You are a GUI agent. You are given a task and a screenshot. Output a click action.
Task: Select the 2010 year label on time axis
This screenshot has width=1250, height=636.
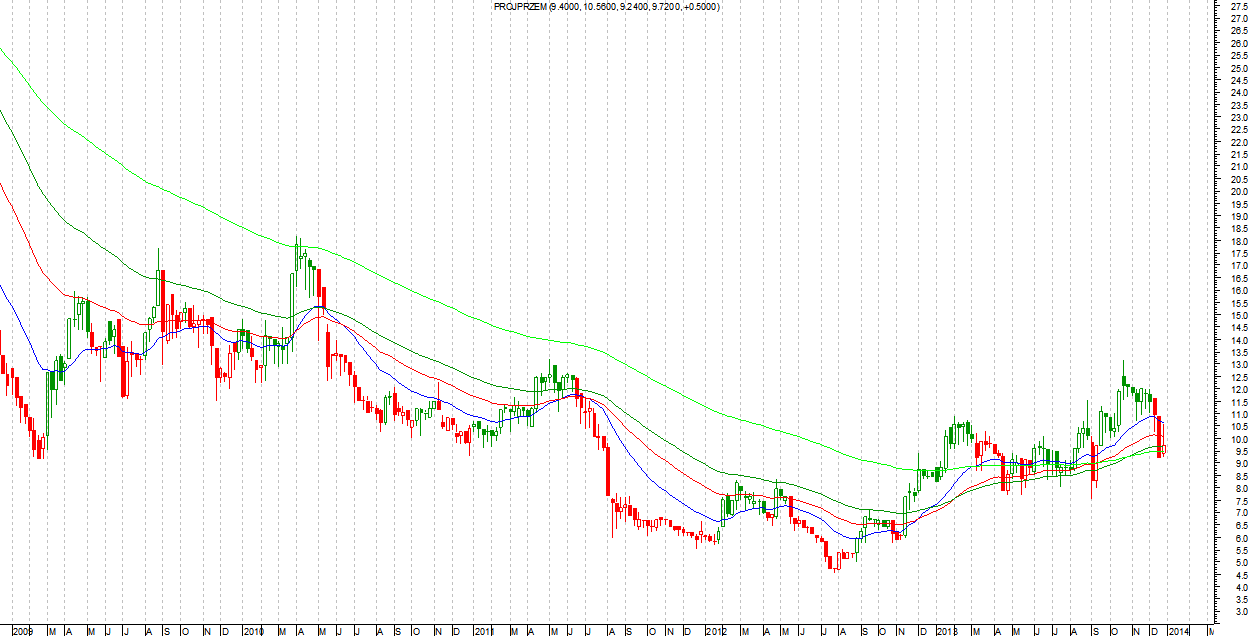[x=253, y=630]
